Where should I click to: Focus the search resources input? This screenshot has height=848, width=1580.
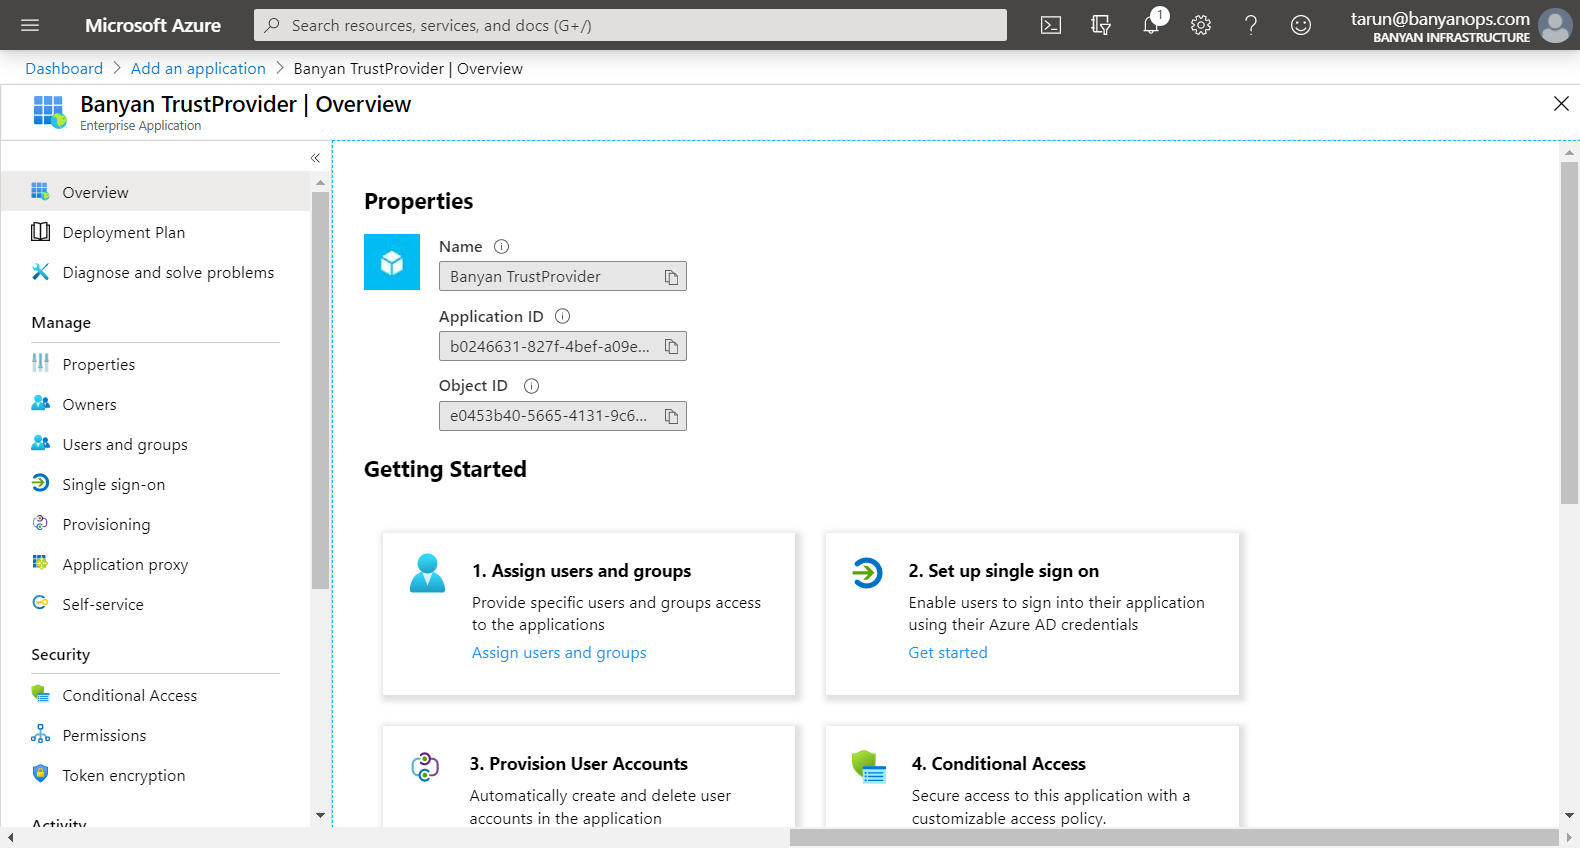(x=630, y=25)
